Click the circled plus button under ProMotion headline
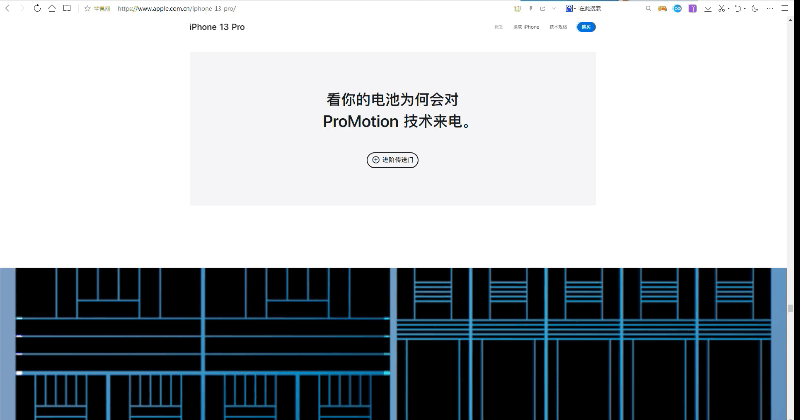This screenshot has height=420, width=800. pos(392,160)
